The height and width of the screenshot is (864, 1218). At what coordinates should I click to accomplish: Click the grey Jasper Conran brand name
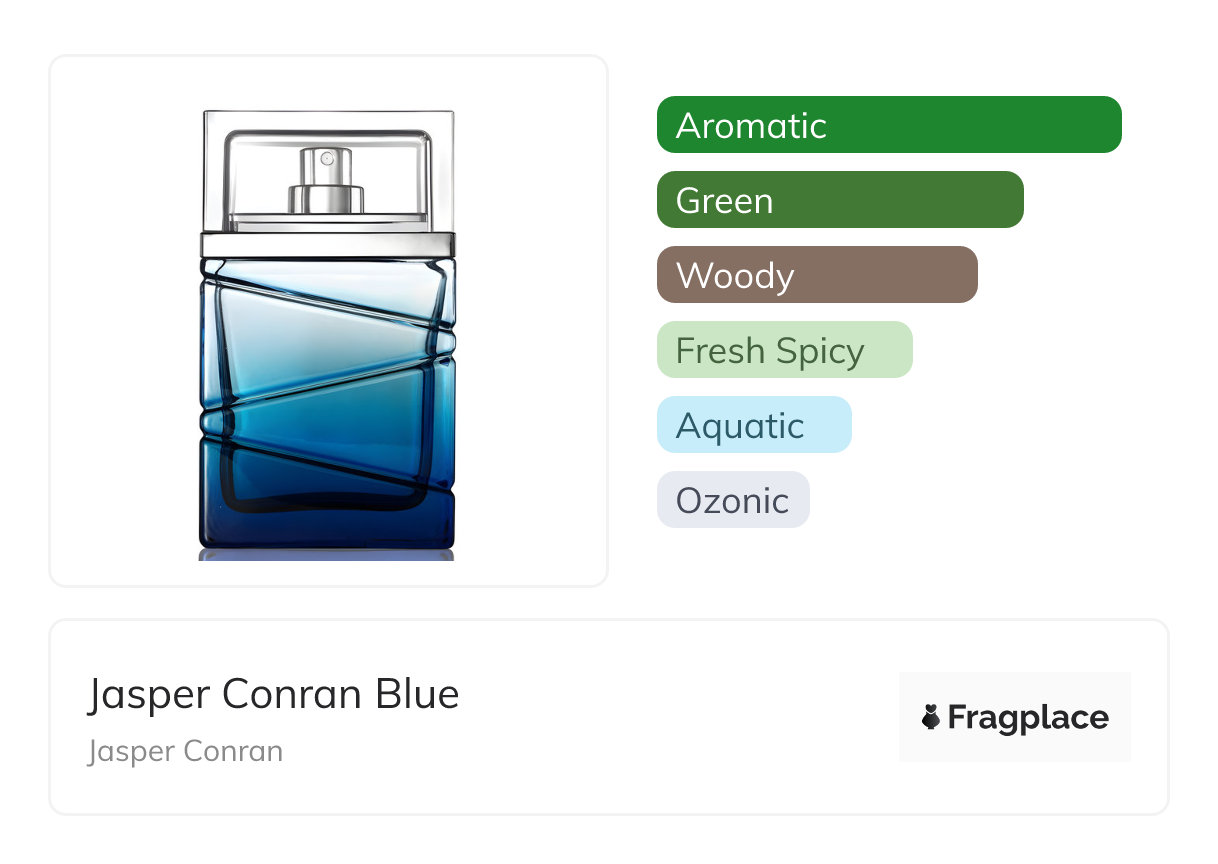coord(185,751)
